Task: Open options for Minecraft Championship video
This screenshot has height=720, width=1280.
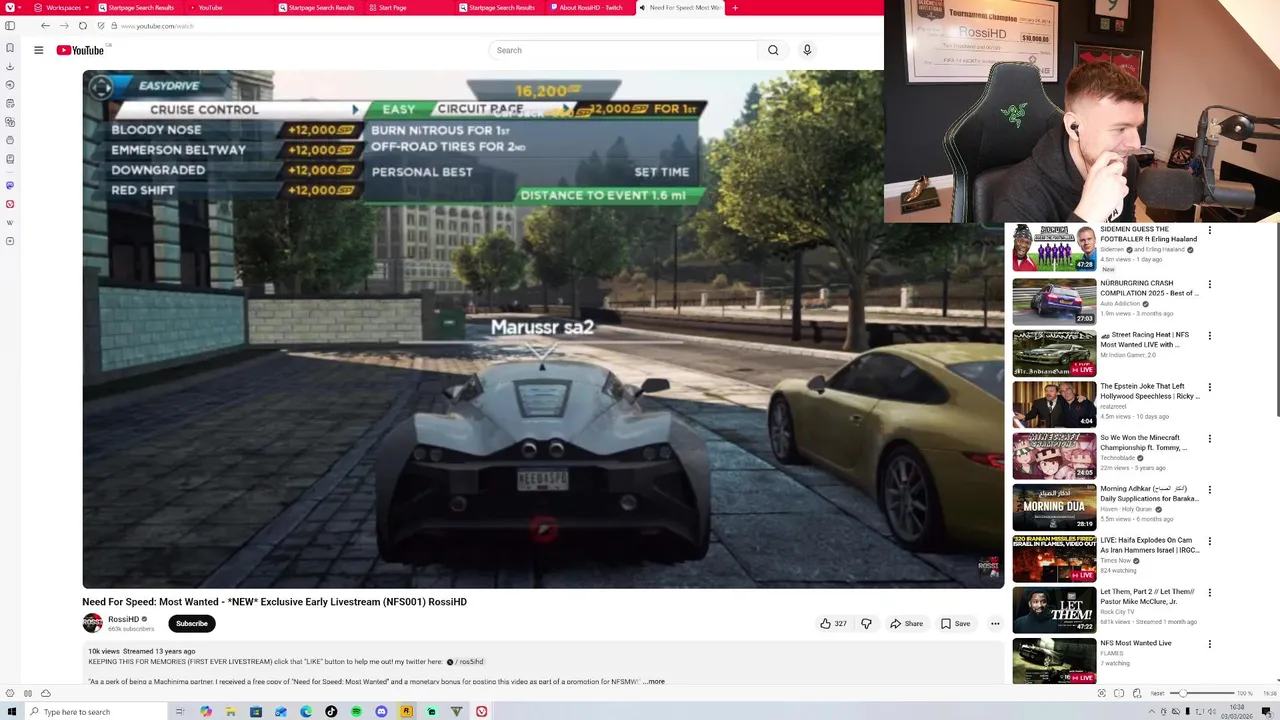Action: (x=1209, y=439)
